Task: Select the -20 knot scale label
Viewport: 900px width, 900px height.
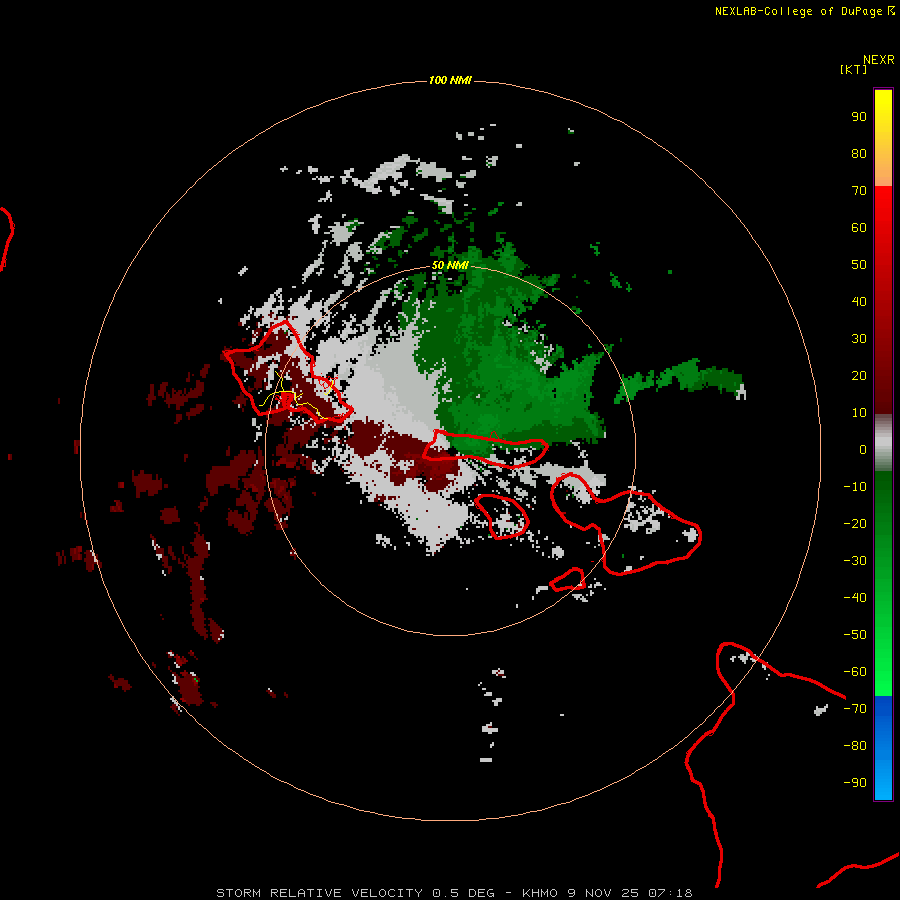Action: pyautogui.click(x=855, y=524)
